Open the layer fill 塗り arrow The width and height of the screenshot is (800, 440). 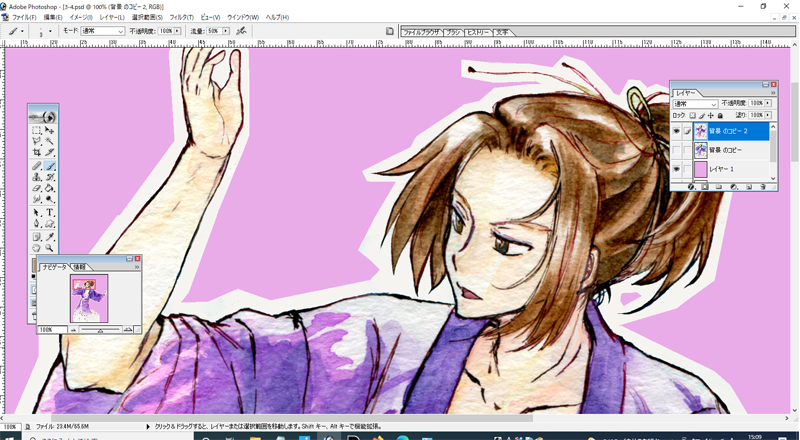[x=768, y=115]
